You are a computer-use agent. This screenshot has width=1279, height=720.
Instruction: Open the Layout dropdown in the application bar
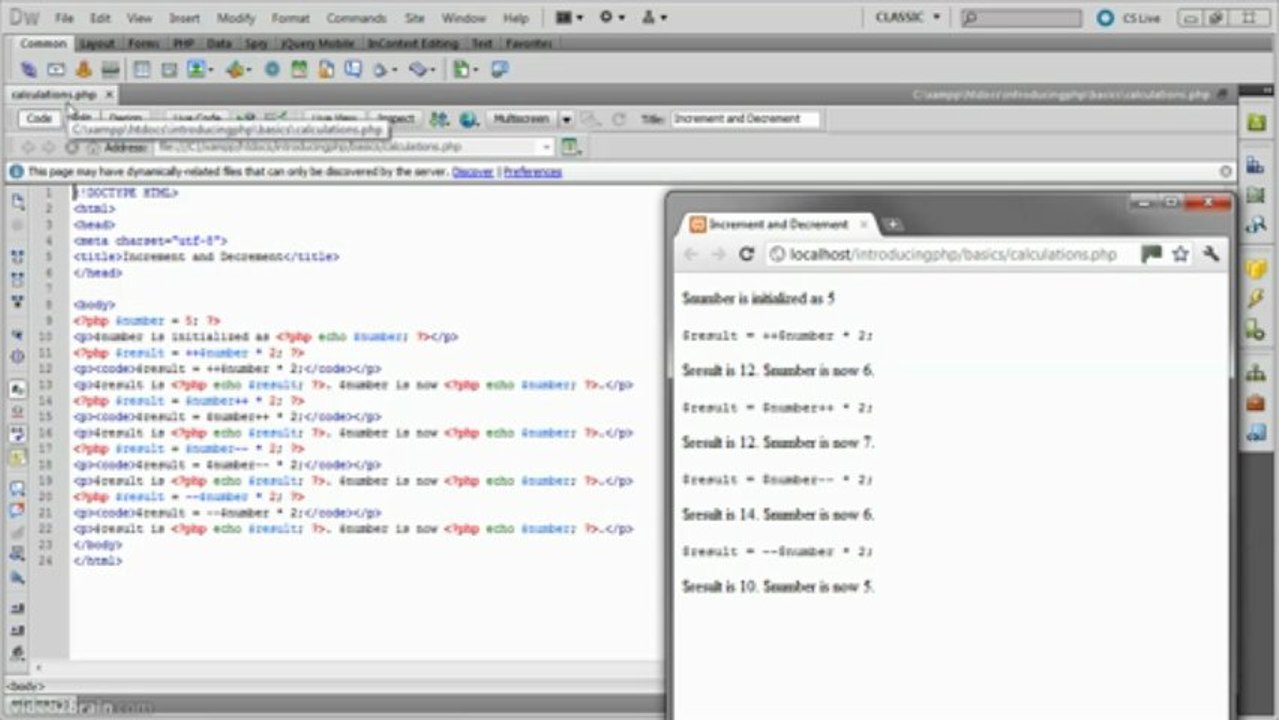click(x=569, y=18)
